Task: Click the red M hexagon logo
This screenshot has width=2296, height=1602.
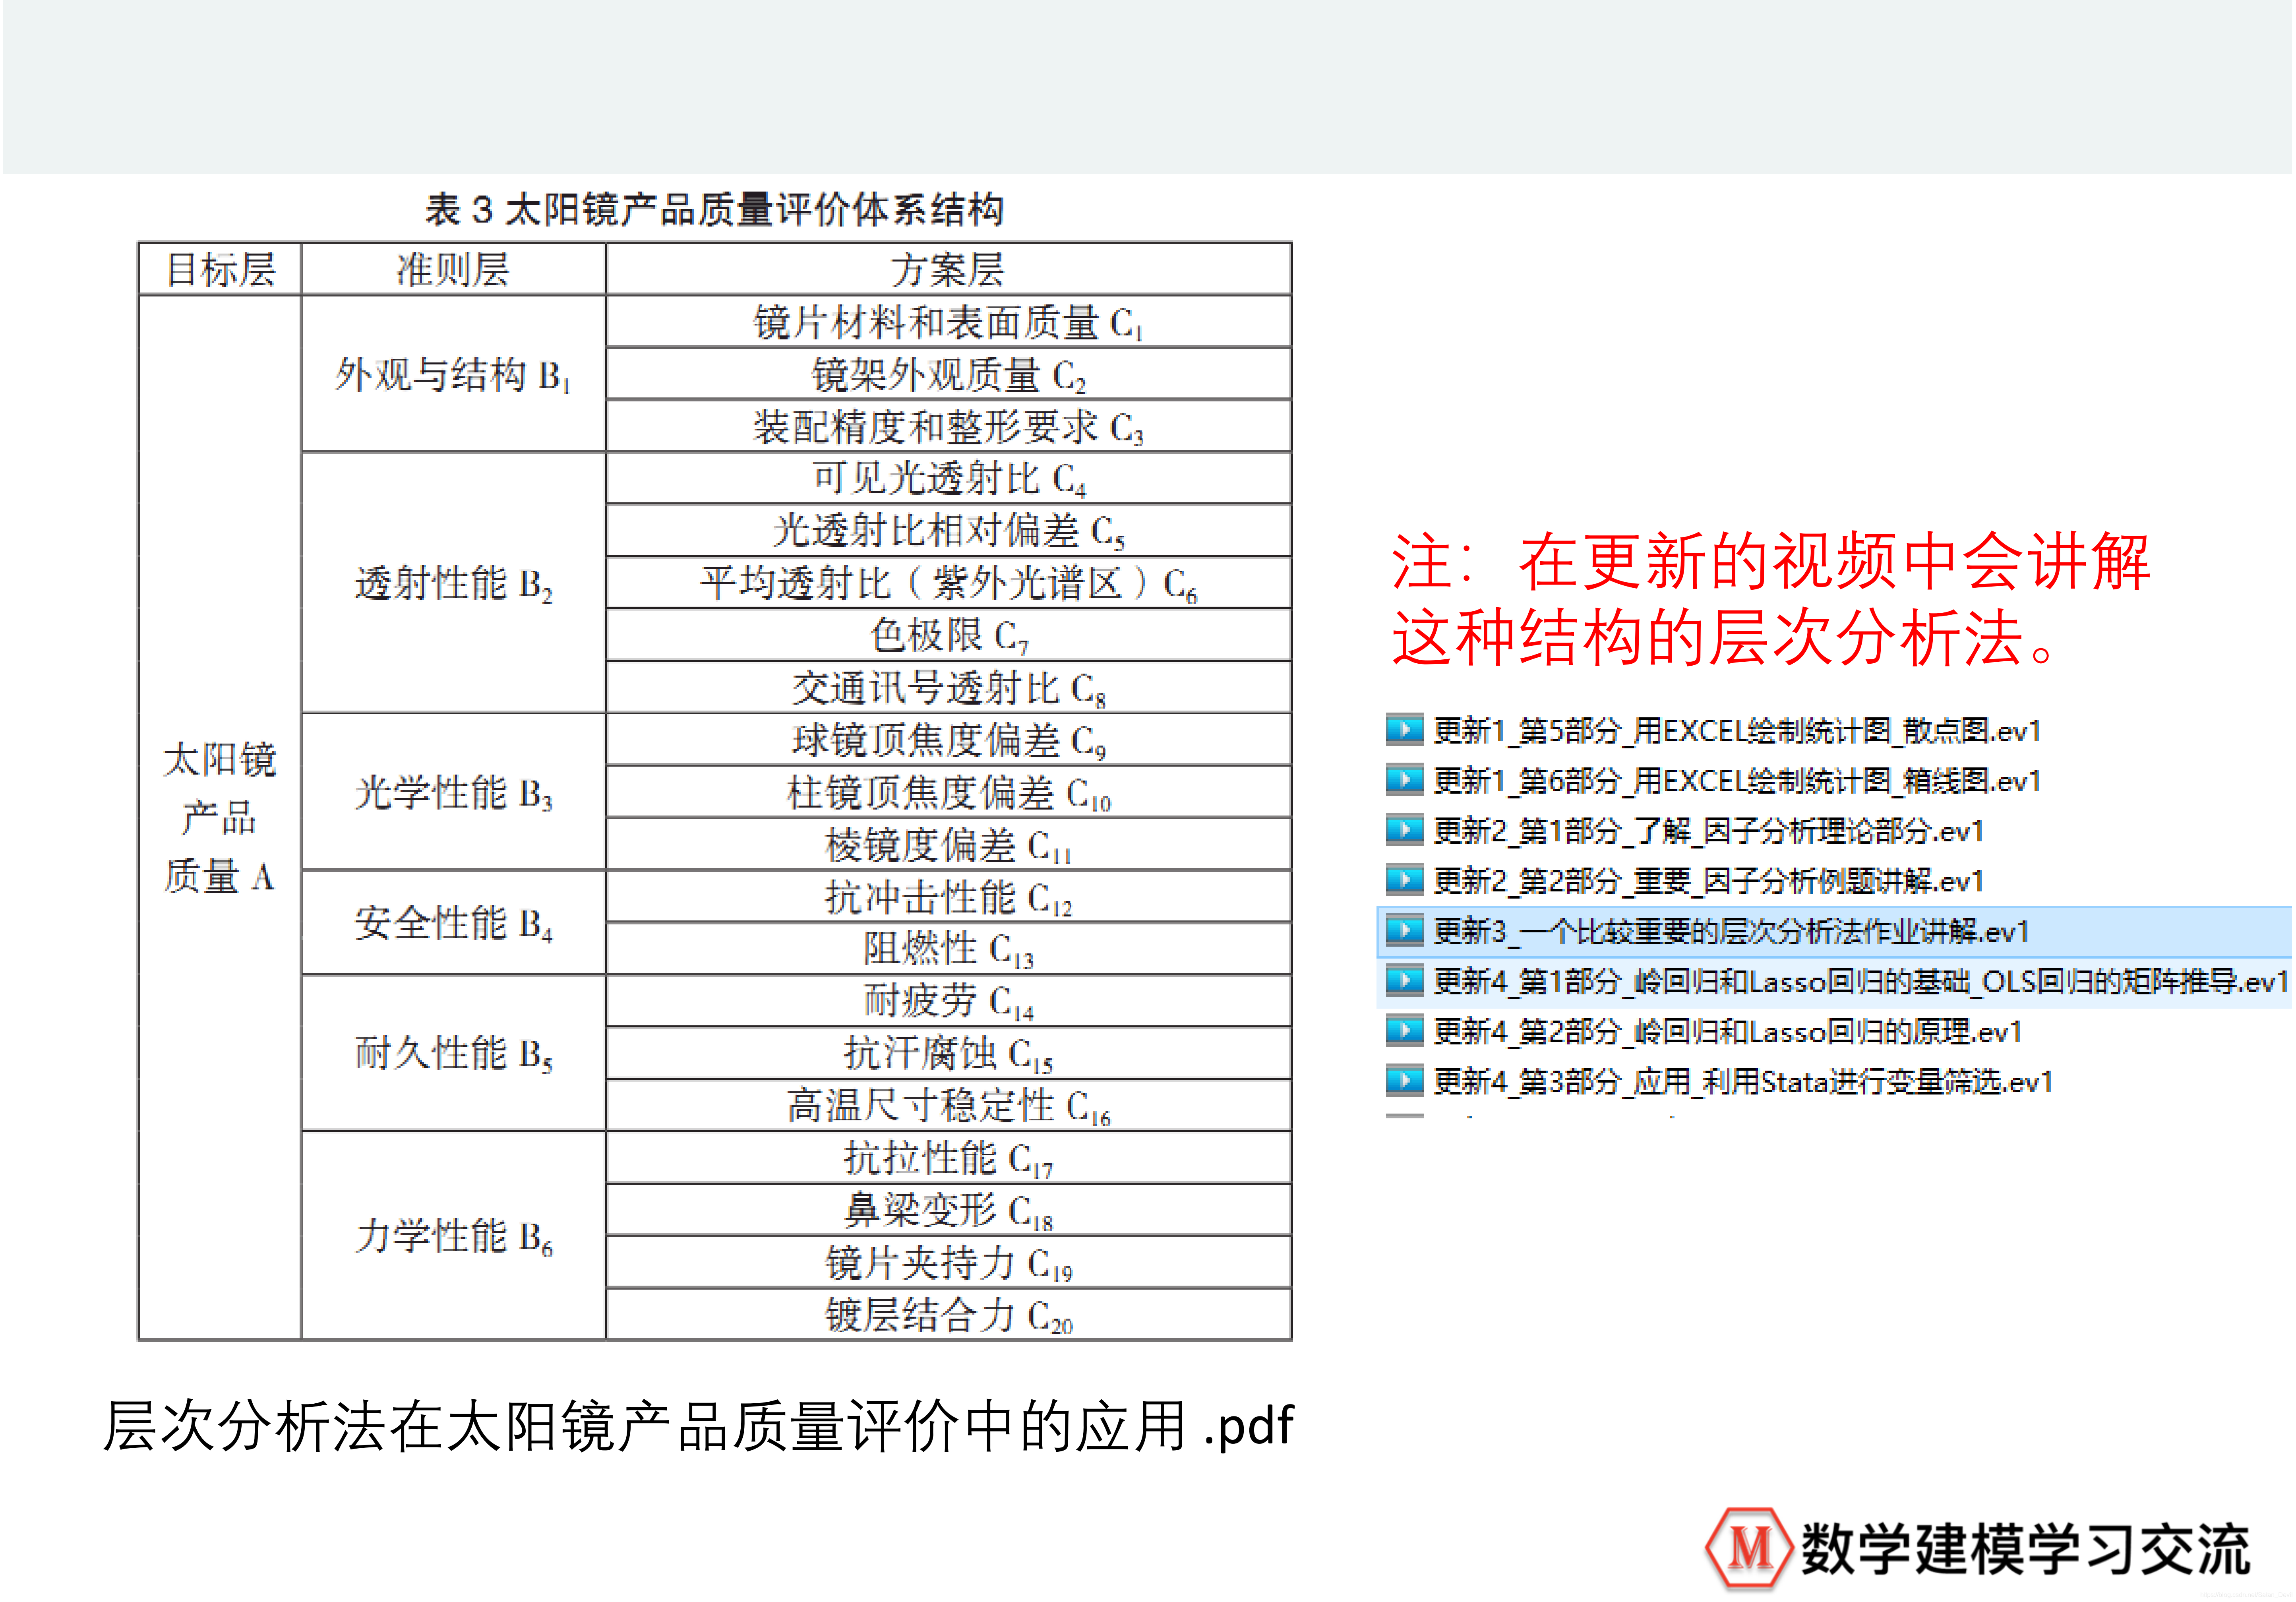Action: 1748,1547
